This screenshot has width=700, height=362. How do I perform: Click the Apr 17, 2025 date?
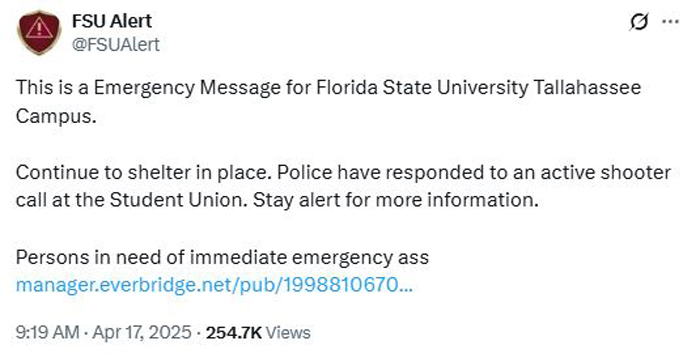[x=142, y=333]
